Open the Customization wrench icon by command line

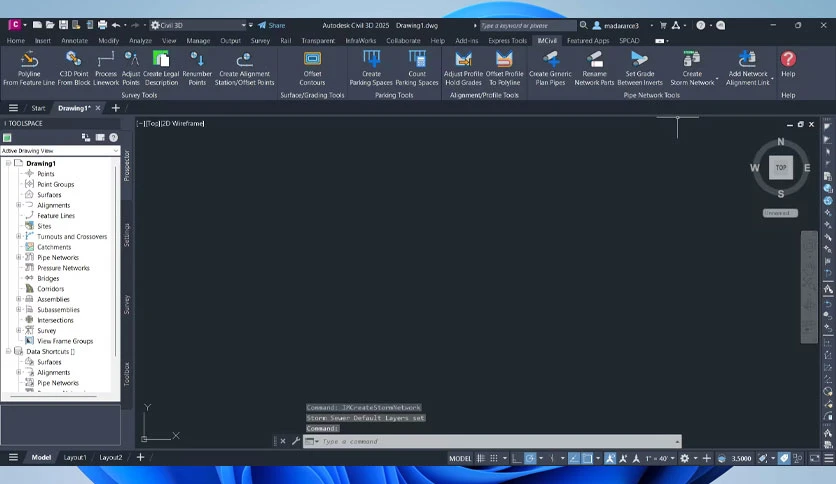[296, 441]
